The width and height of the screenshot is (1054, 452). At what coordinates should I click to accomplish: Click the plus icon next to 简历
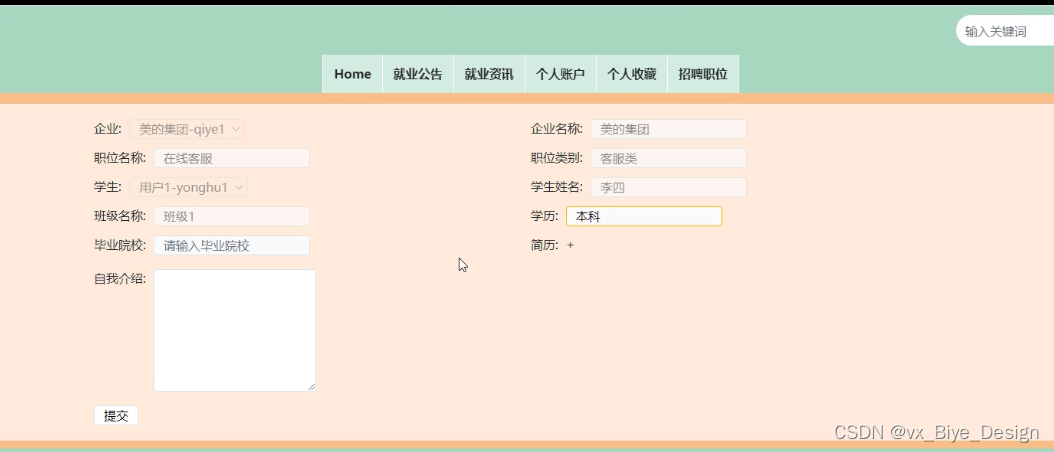(x=571, y=246)
